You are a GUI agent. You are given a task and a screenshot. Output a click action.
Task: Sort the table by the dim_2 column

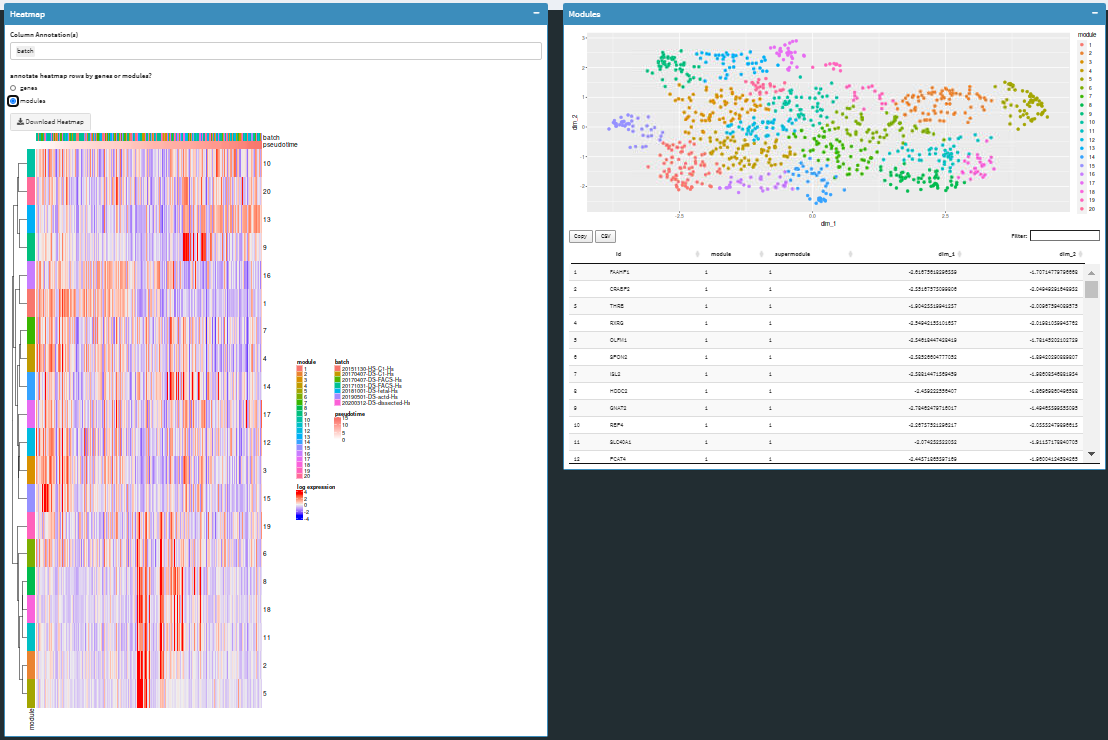(1025, 254)
